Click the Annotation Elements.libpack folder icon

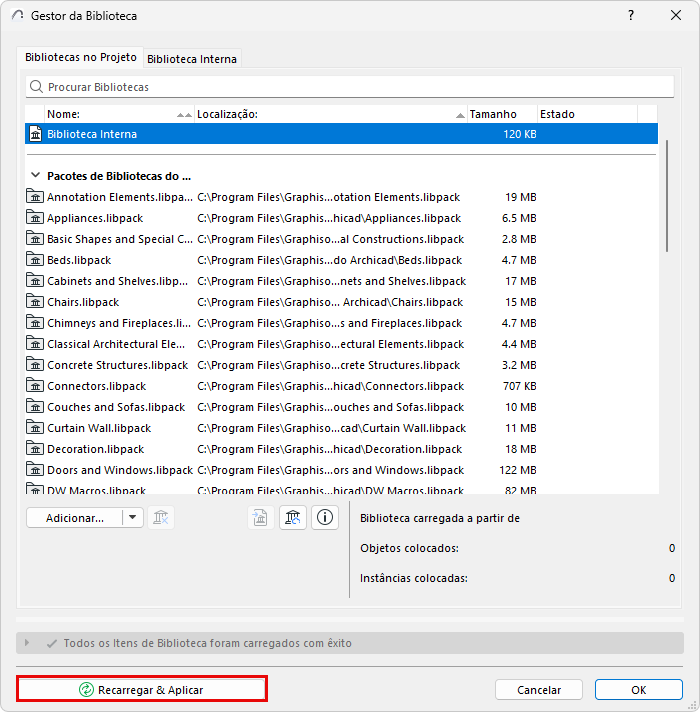click(x=35, y=197)
